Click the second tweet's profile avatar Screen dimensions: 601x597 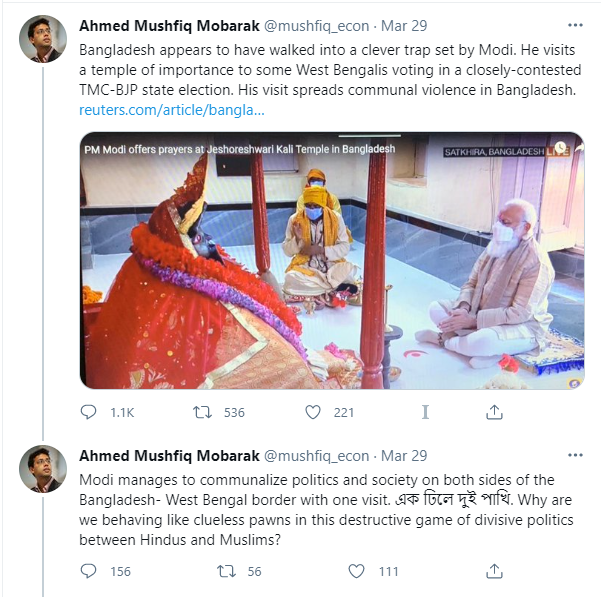pyautogui.click(x=43, y=467)
